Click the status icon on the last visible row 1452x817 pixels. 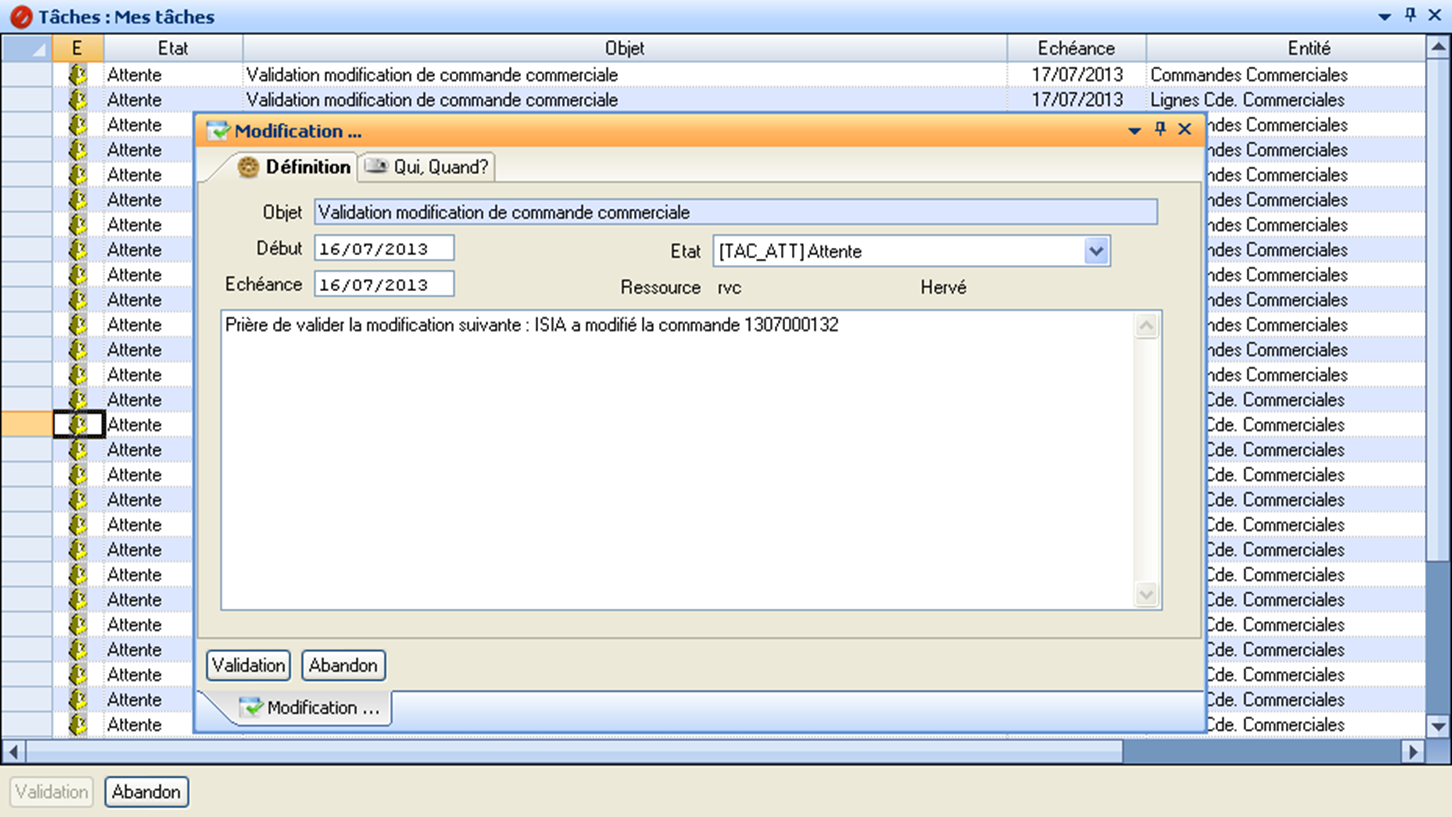click(x=78, y=724)
